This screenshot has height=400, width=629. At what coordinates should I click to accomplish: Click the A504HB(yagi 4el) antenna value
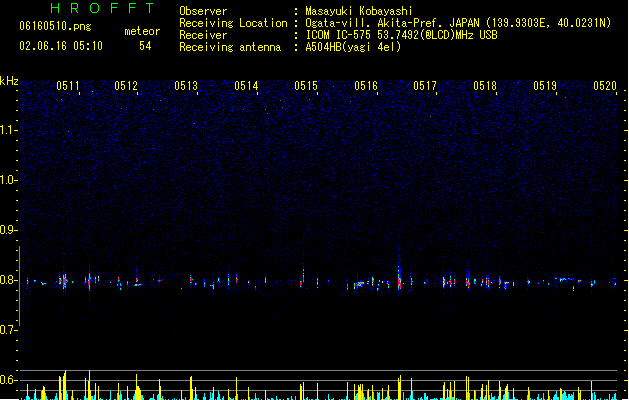[x=353, y=47]
